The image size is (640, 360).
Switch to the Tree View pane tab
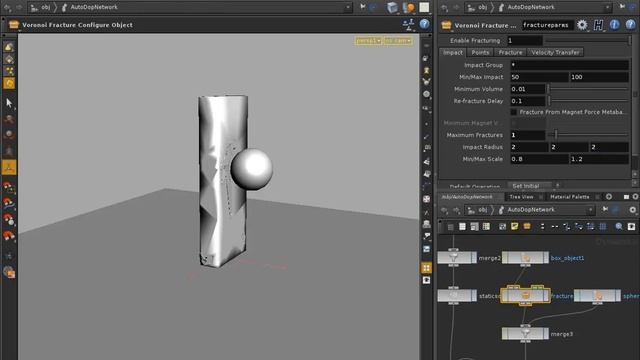tap(521, 197)
